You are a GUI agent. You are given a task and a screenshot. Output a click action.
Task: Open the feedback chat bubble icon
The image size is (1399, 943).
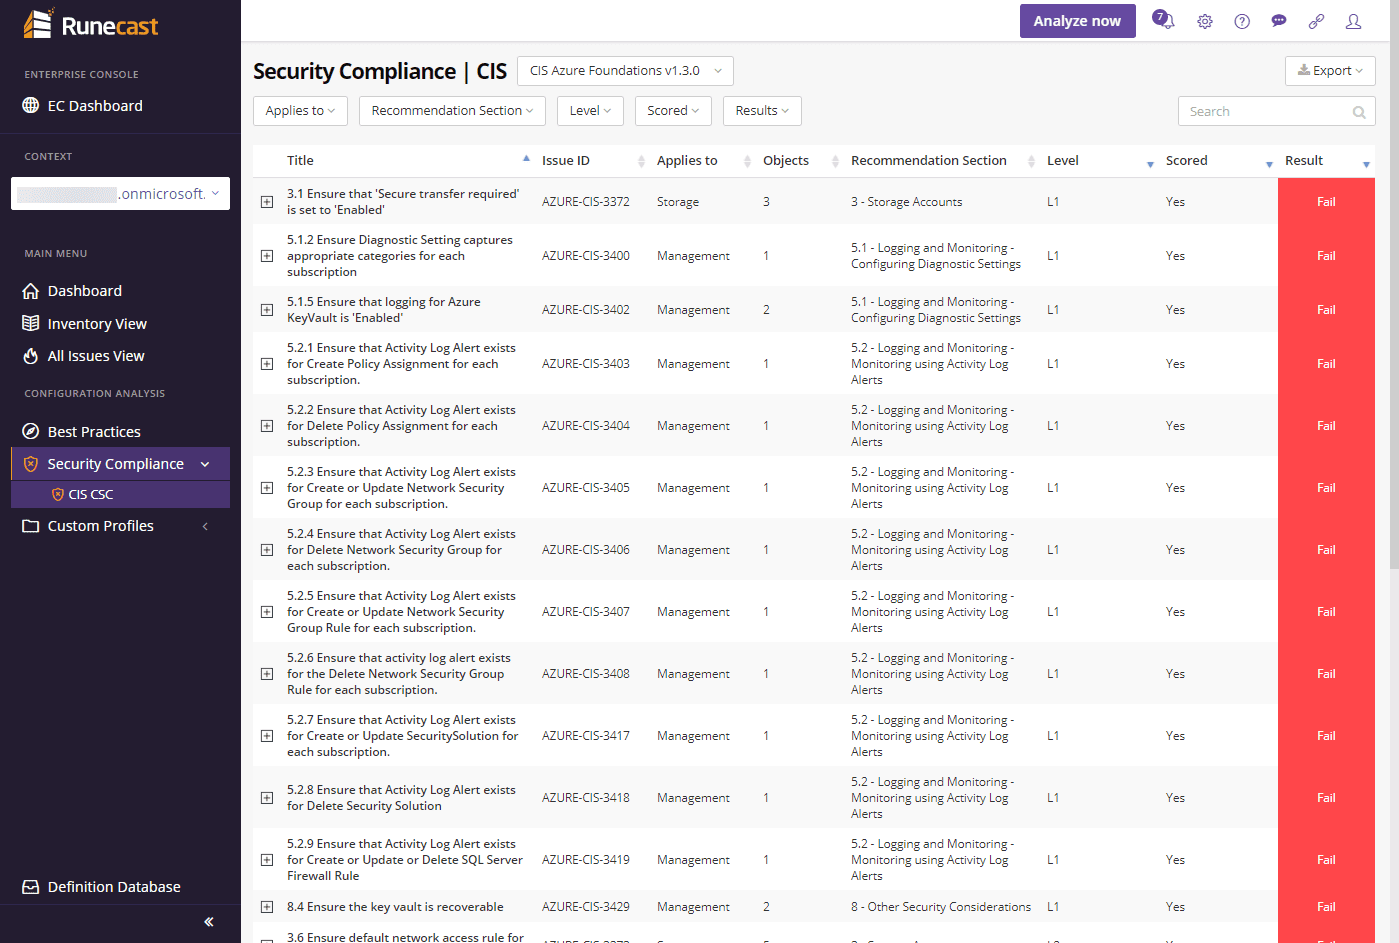click(1279, 21)
